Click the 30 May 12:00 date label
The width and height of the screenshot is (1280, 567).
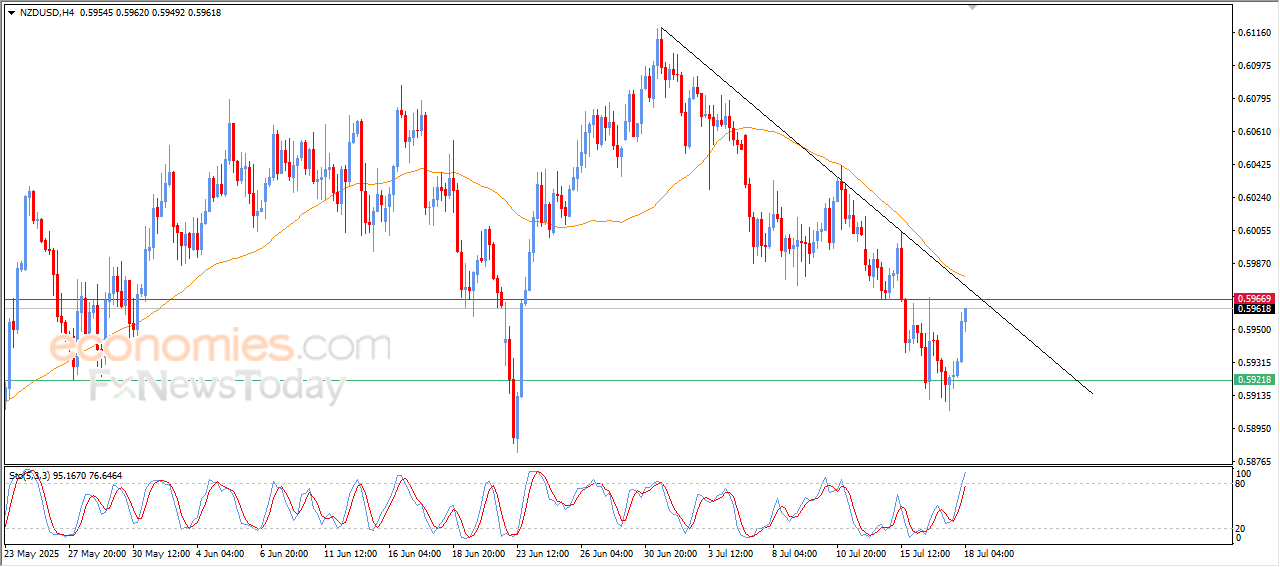(162, 553)
